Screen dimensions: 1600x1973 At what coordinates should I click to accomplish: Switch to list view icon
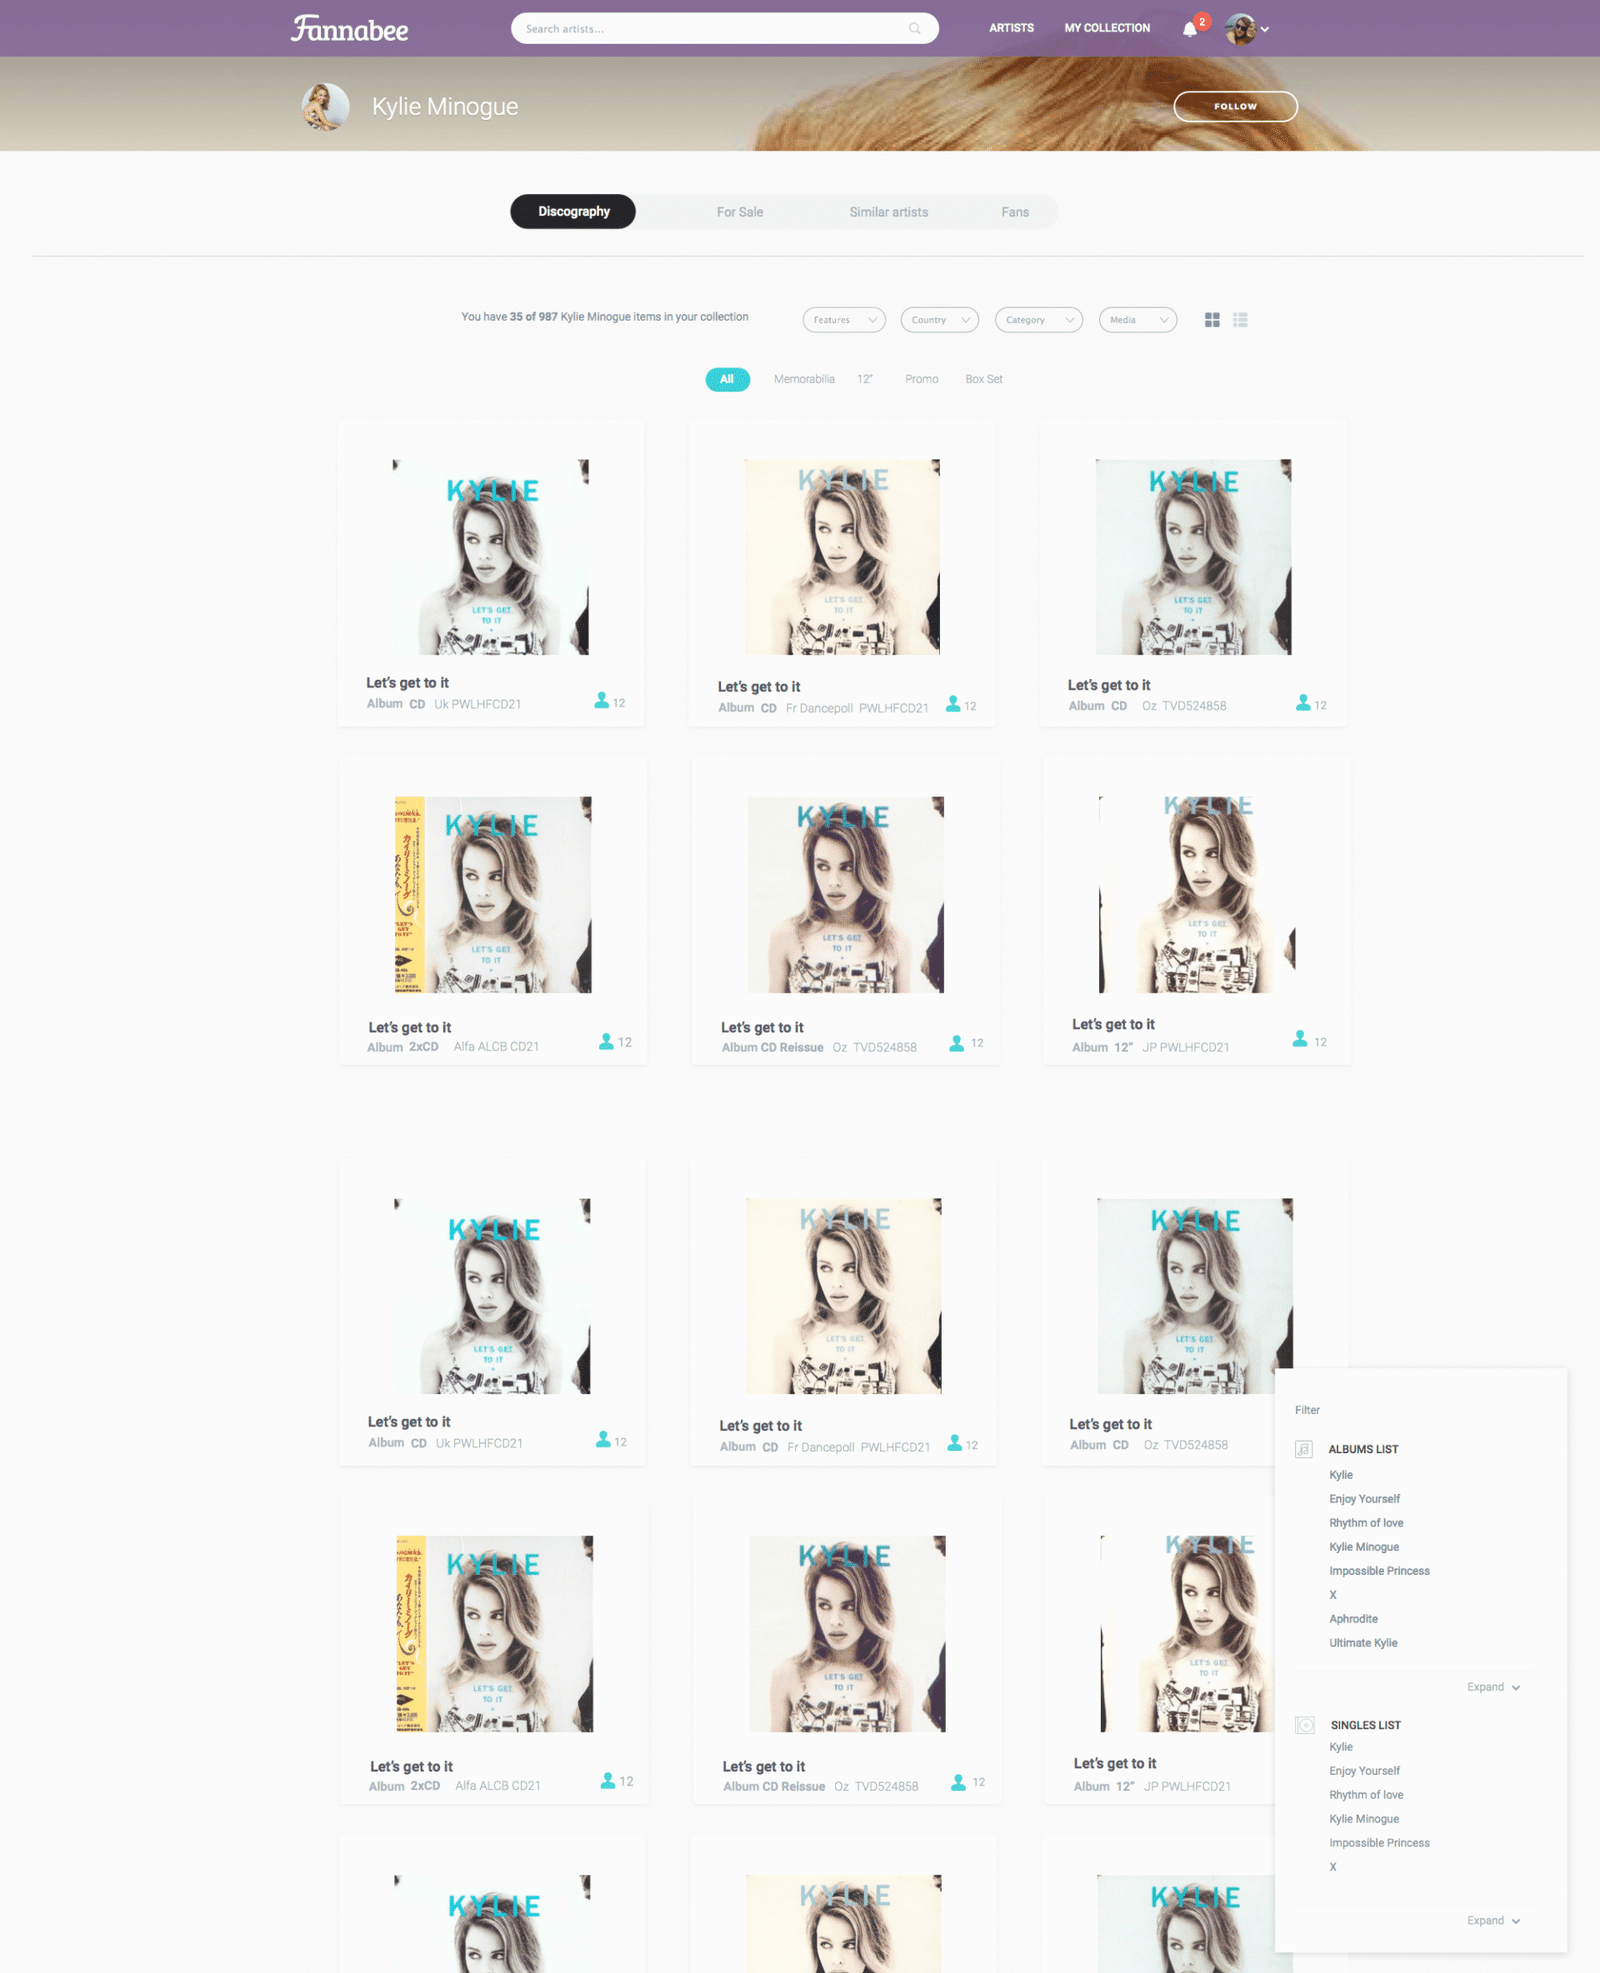(1240, 320)
